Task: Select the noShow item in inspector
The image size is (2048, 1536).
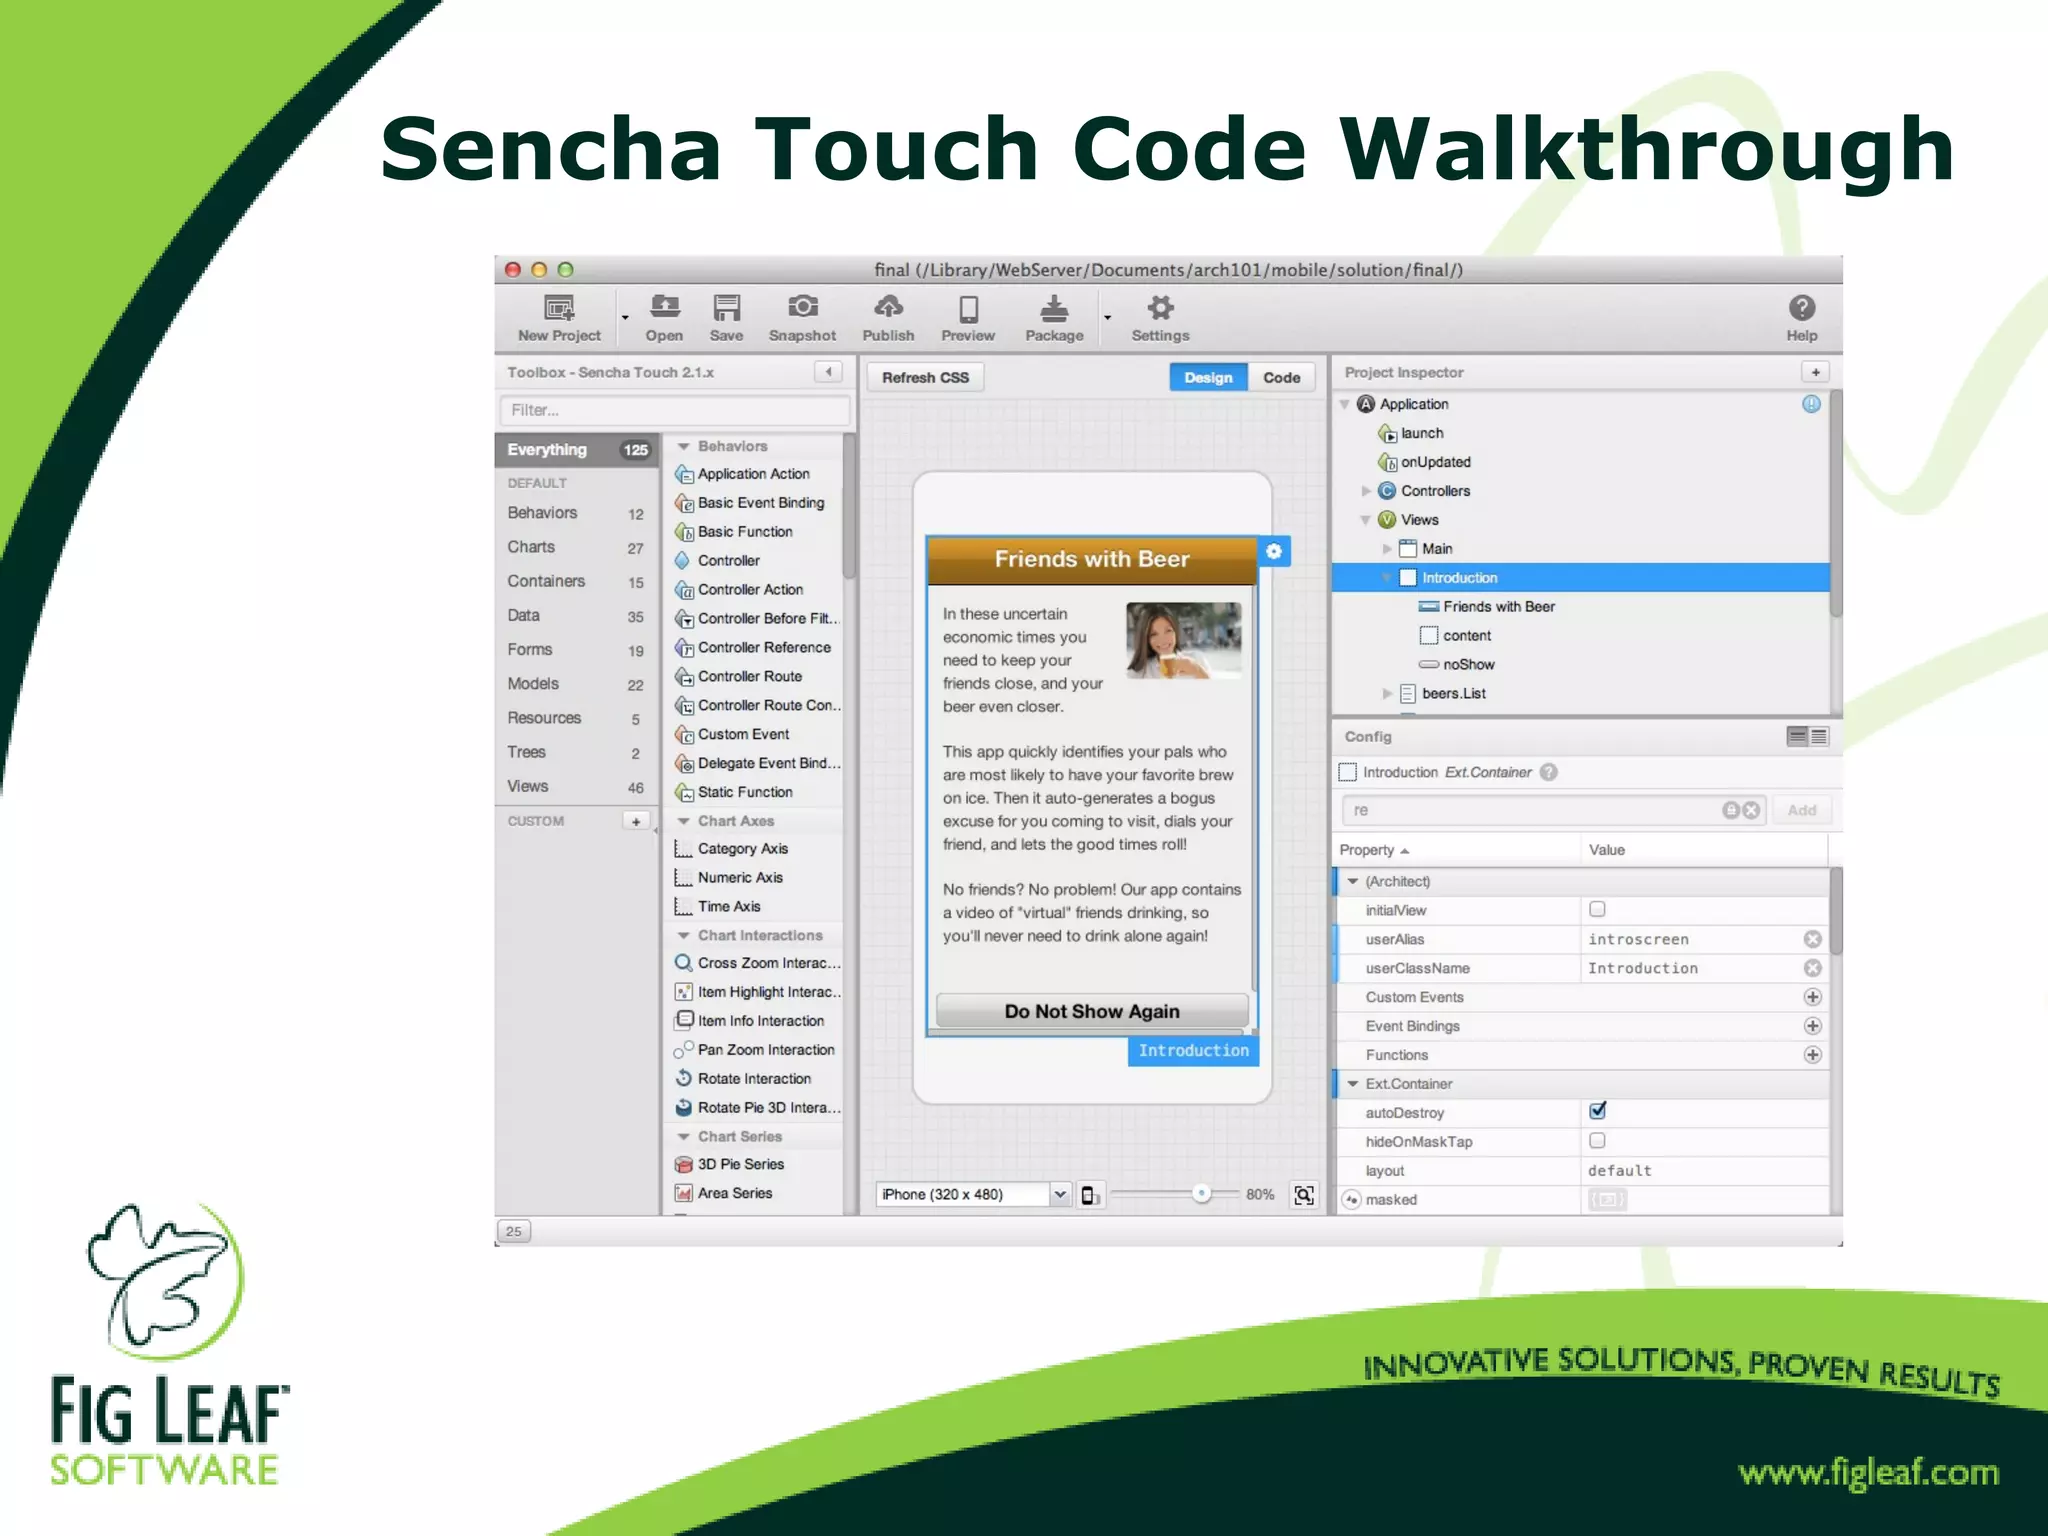Action: coord(1580,665)
